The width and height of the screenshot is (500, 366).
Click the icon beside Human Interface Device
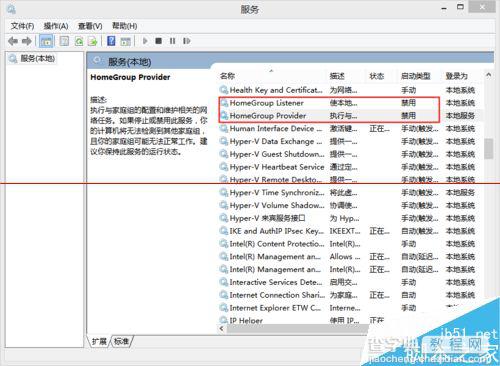click(x=224, y=128)
